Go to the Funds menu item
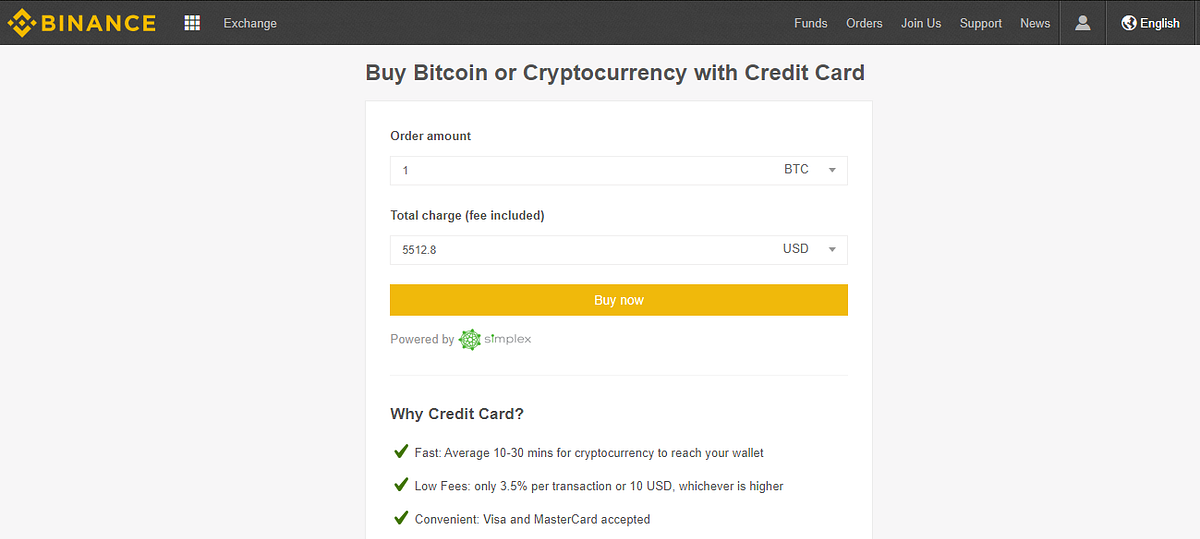The width and height of the screenshot is (1200, 539). point(810,23)
